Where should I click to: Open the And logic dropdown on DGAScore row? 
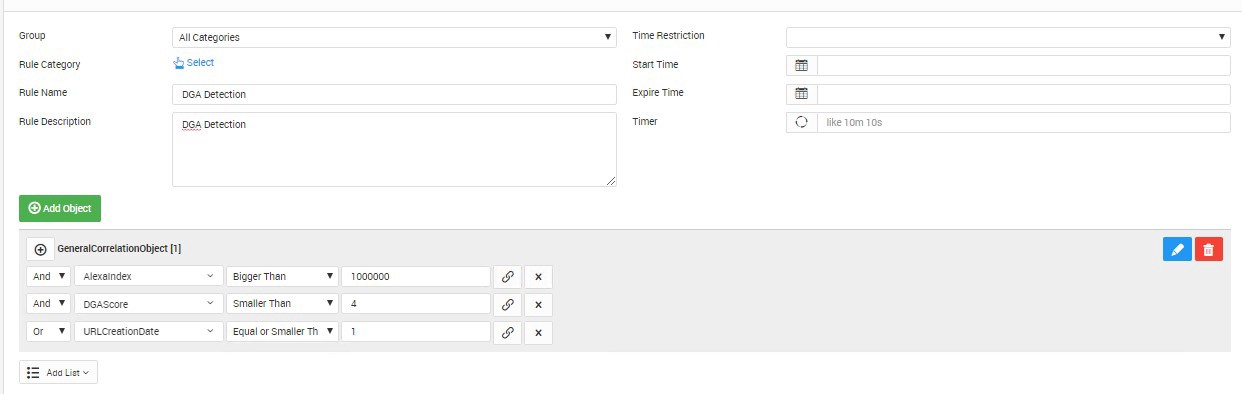(48, 303)
